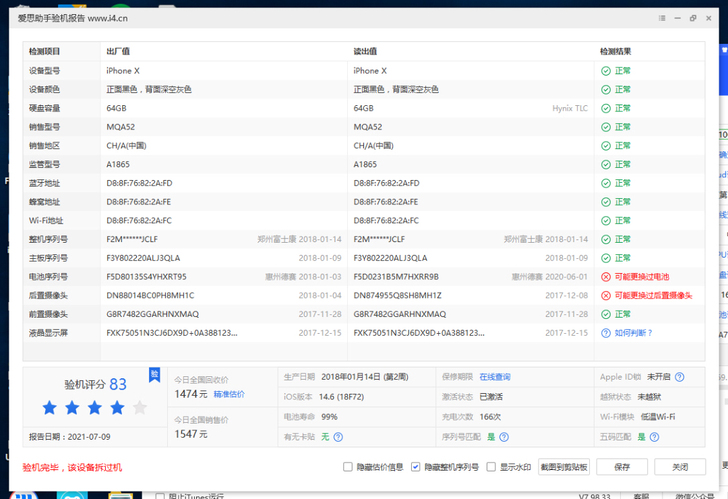Click help icon beside Apple ID锁 未开启
Viewport: 728px width, 499px height.
click(680, 377)
